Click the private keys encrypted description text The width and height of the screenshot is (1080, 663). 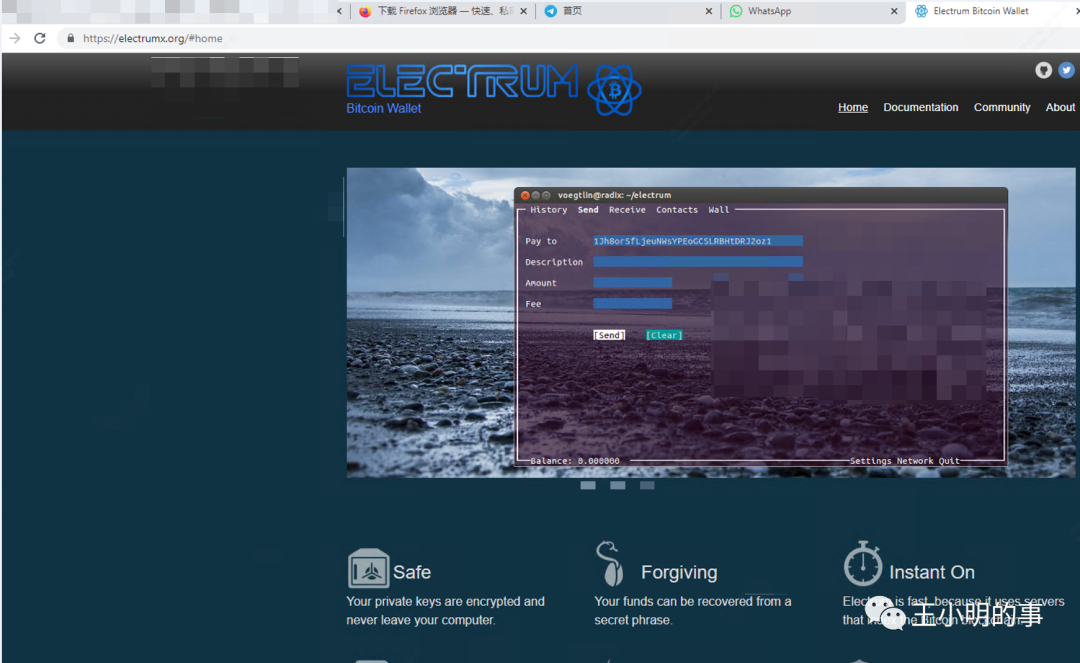[446, 611]
